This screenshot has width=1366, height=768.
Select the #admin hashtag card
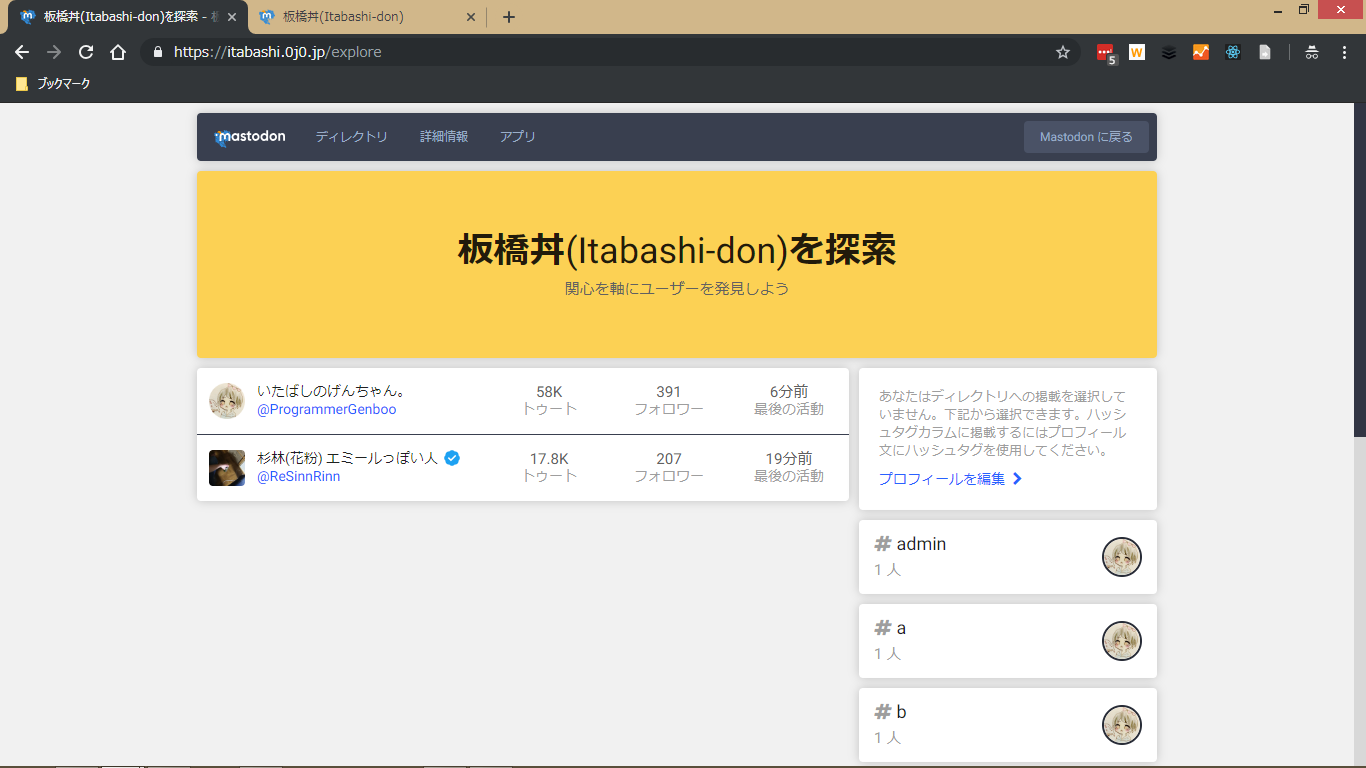[1007, 556]
